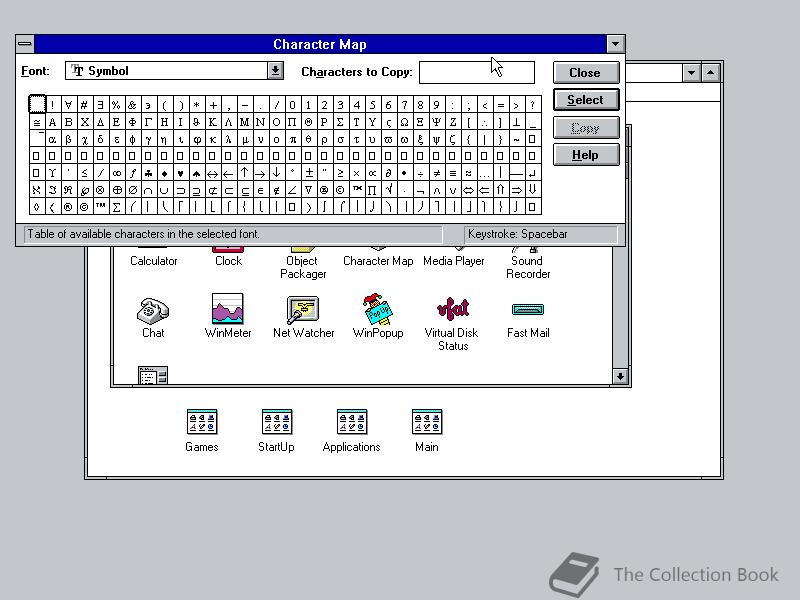
Task: Select the lowercase alpha character
Action: [53, 139]
